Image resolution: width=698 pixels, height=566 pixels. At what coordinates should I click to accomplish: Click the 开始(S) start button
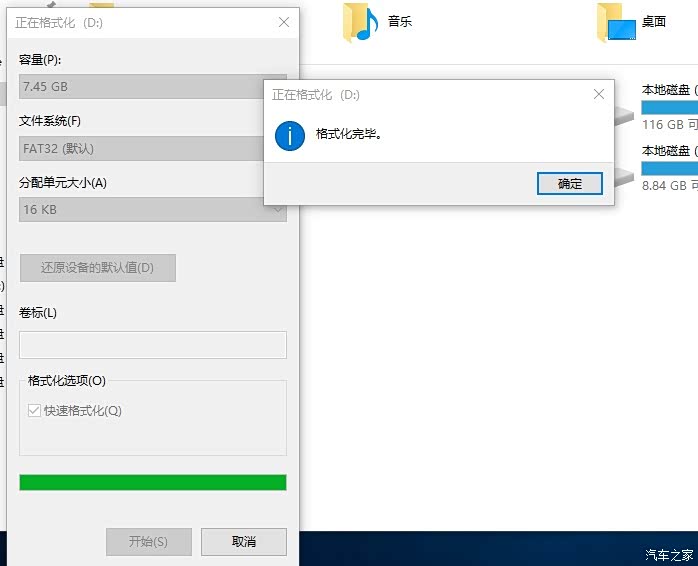pyautogui.click(x=149, y=542)
